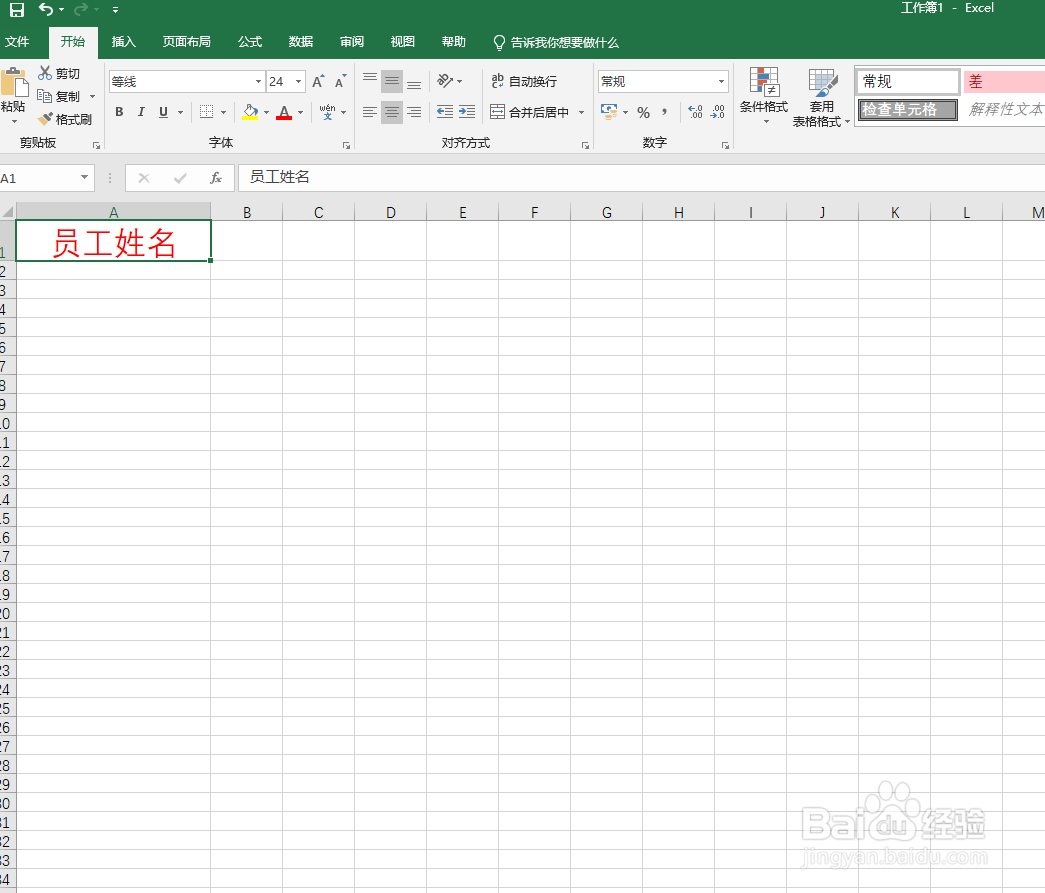
Task: Cut selection with 剪切
Action: 59,73
